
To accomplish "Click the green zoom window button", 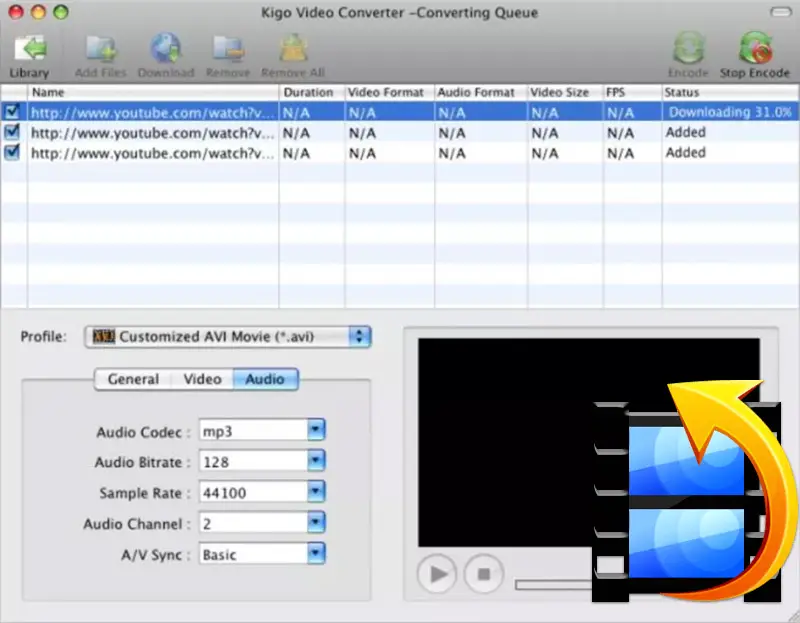I will click(x=61, y=12).
